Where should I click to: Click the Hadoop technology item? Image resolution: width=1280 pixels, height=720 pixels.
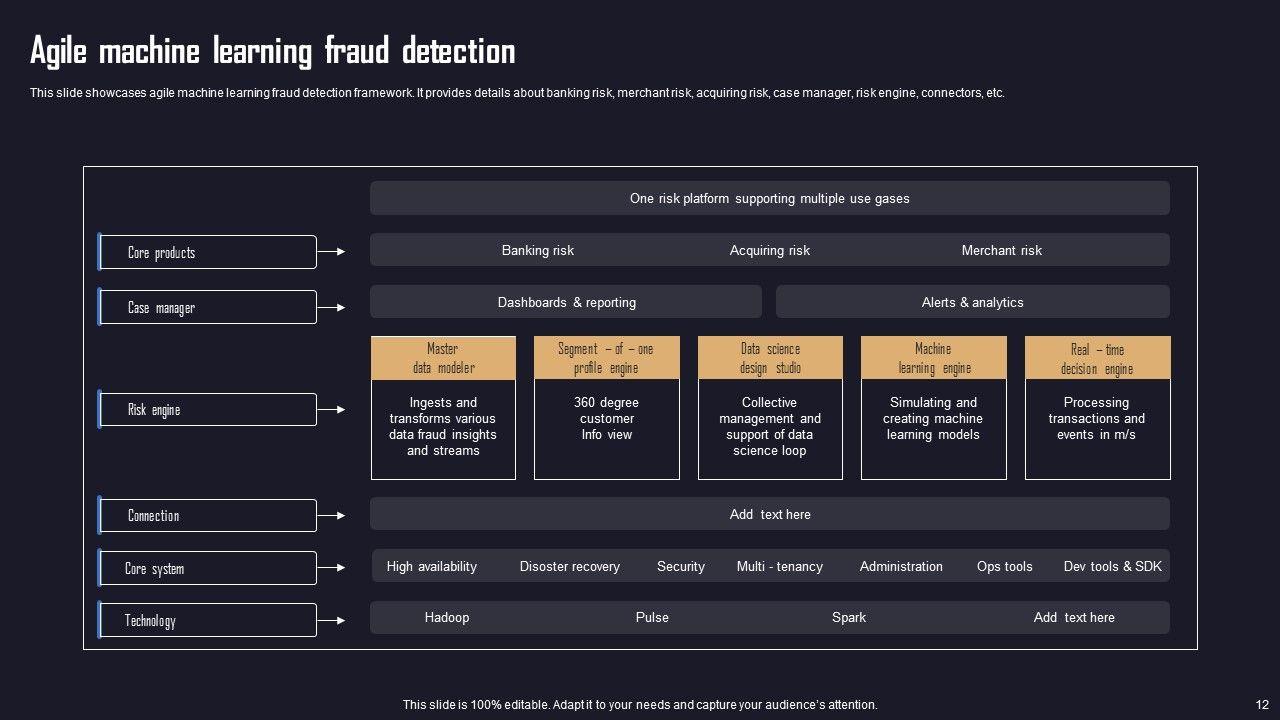[446, 617]
